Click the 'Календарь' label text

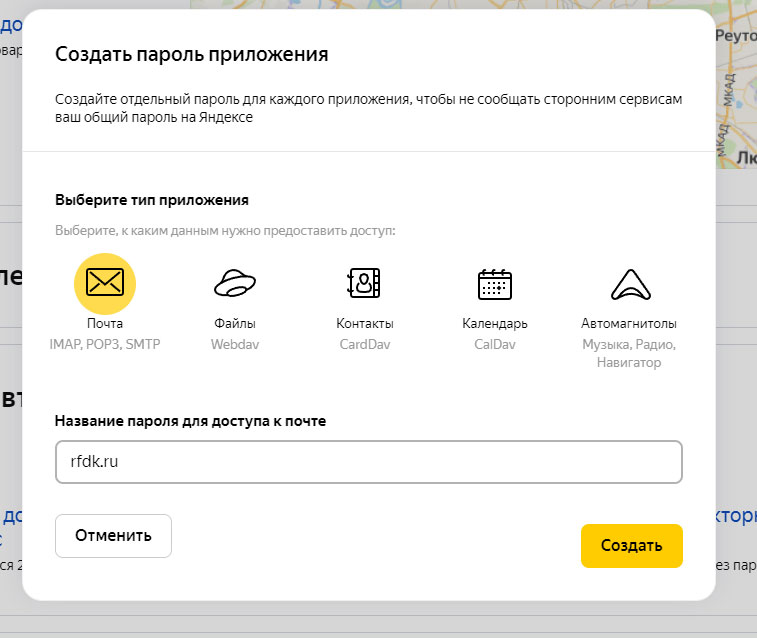coord(495,324)
